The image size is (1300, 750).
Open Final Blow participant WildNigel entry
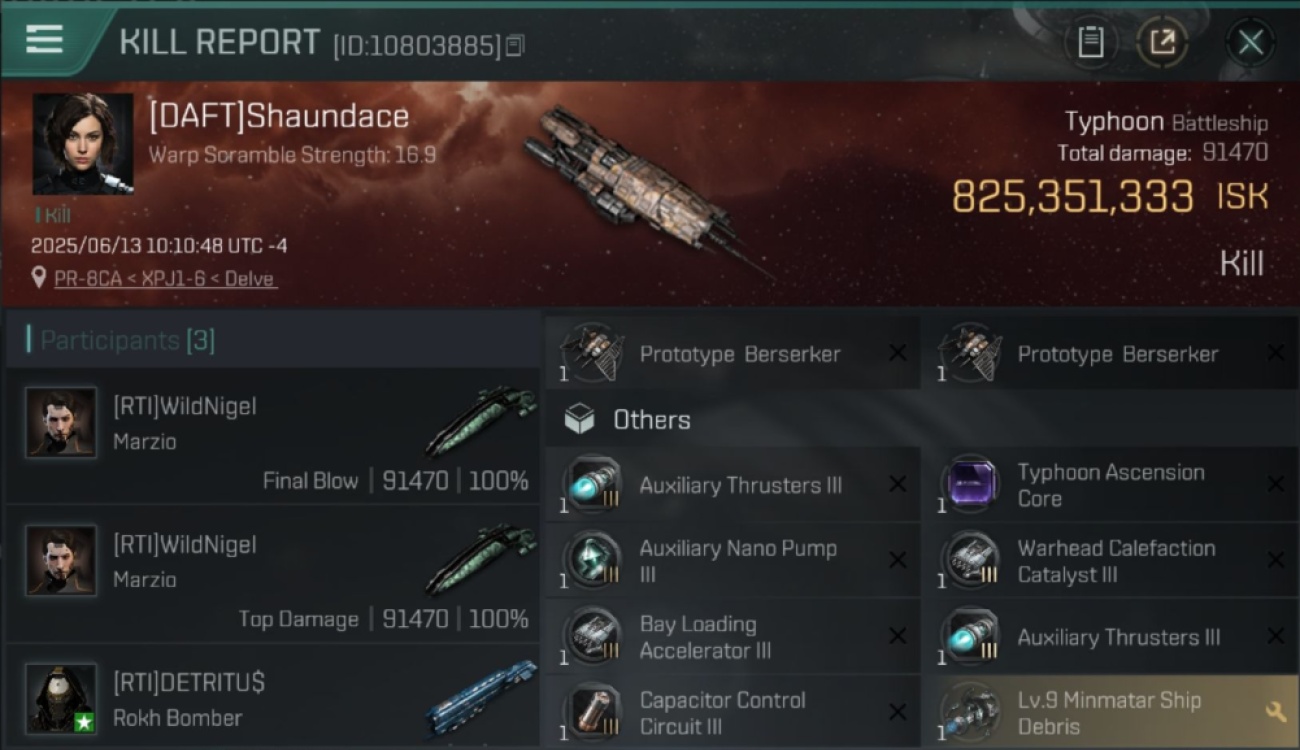[273, 437]
